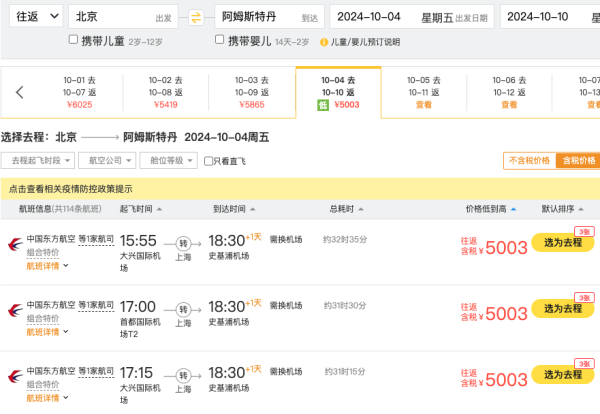Image resolution: width=600 pixels, height=414 pixels.
Task: Sort by total duration arrow
Action: 361,209
